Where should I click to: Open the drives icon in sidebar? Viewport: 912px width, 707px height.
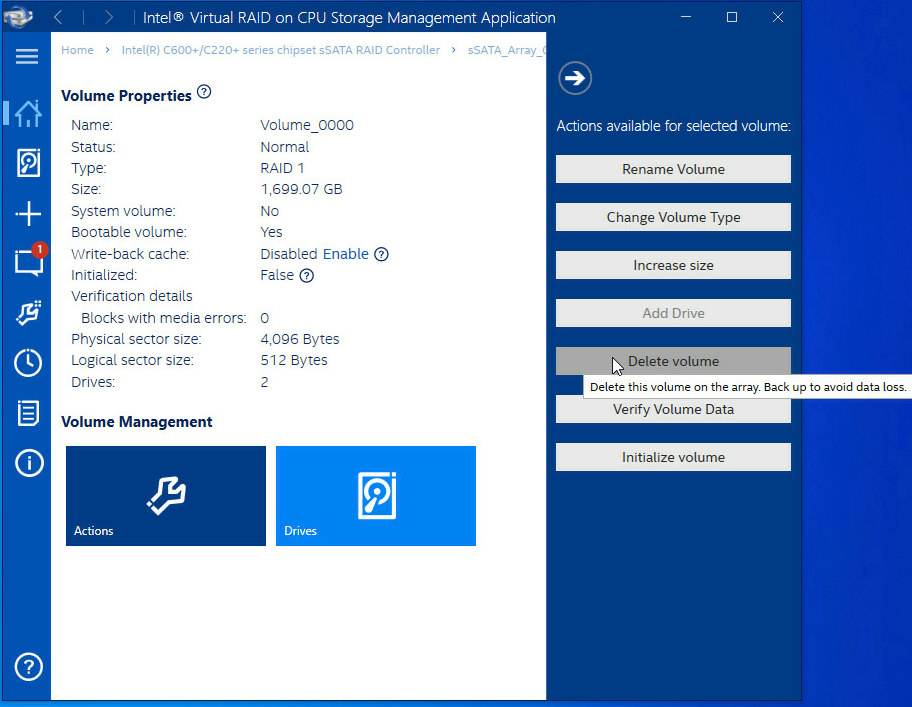[28, 163]
